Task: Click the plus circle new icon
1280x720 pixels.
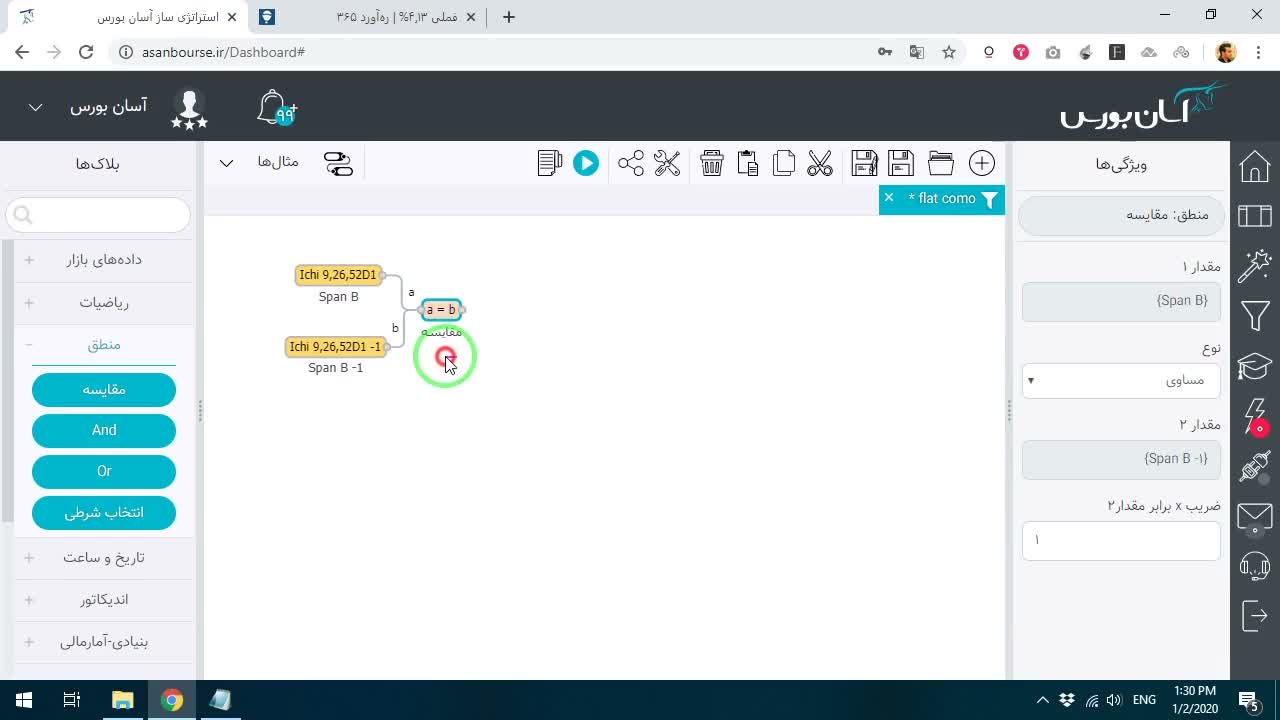Action: pos(982,163)
